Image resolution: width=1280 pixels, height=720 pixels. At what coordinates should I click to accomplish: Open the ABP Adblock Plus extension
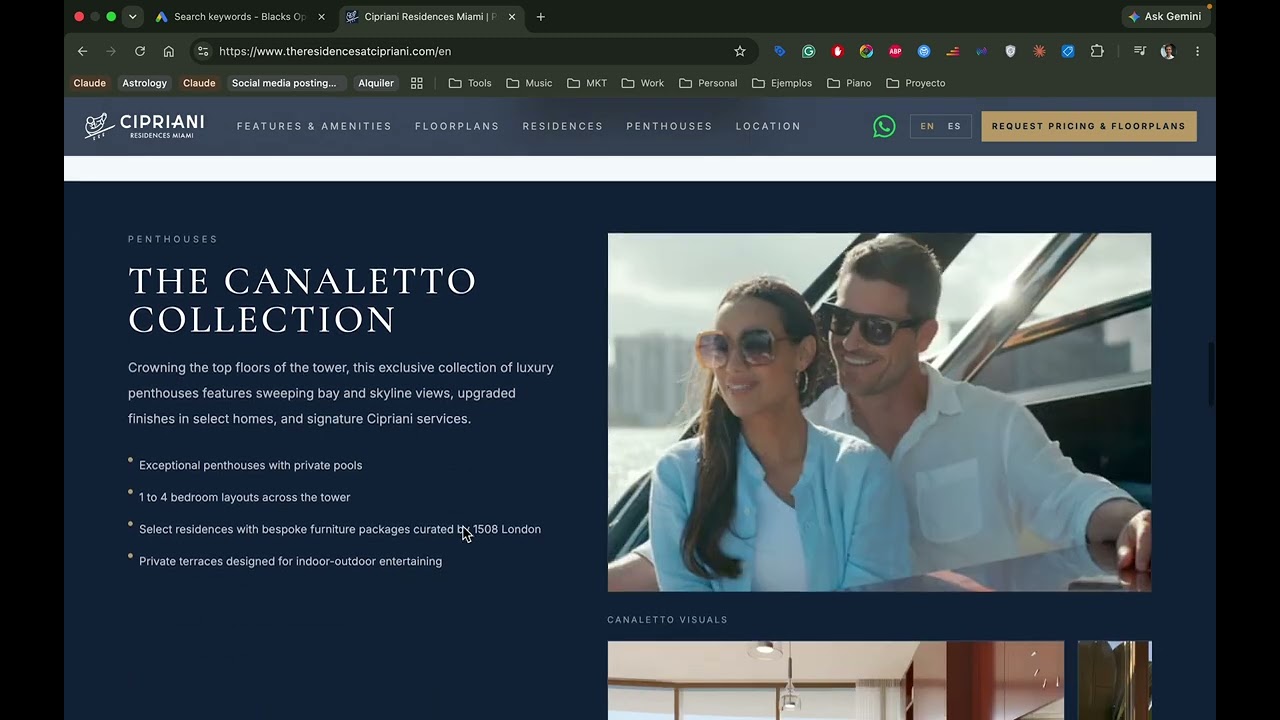coord(896,51)
